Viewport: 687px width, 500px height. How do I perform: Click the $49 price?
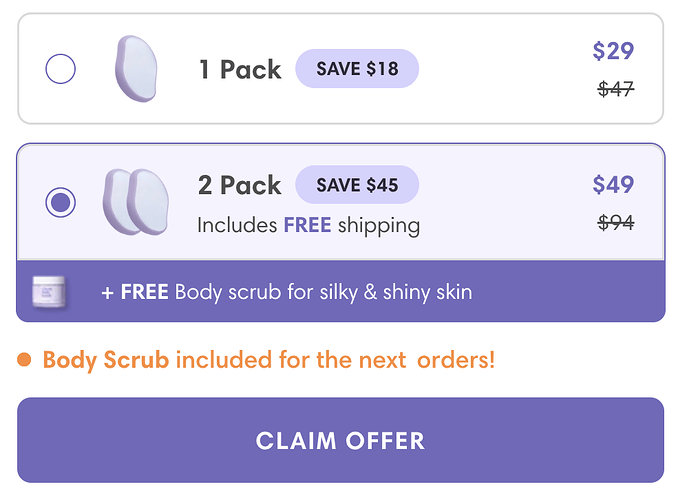point(613,185)
